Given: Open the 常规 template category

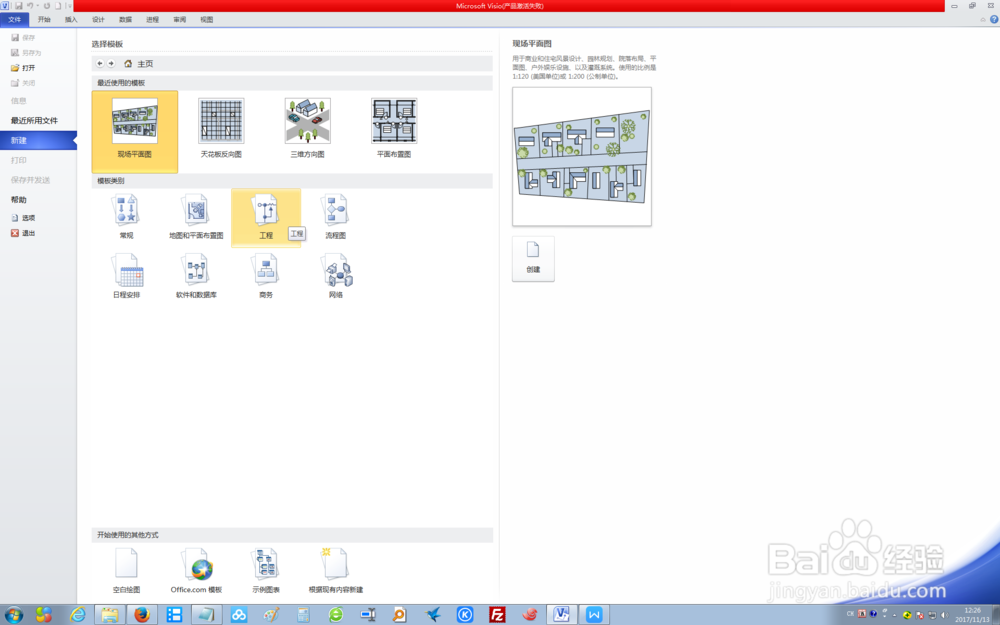Looking at the screenshot, I should (126, 217).
